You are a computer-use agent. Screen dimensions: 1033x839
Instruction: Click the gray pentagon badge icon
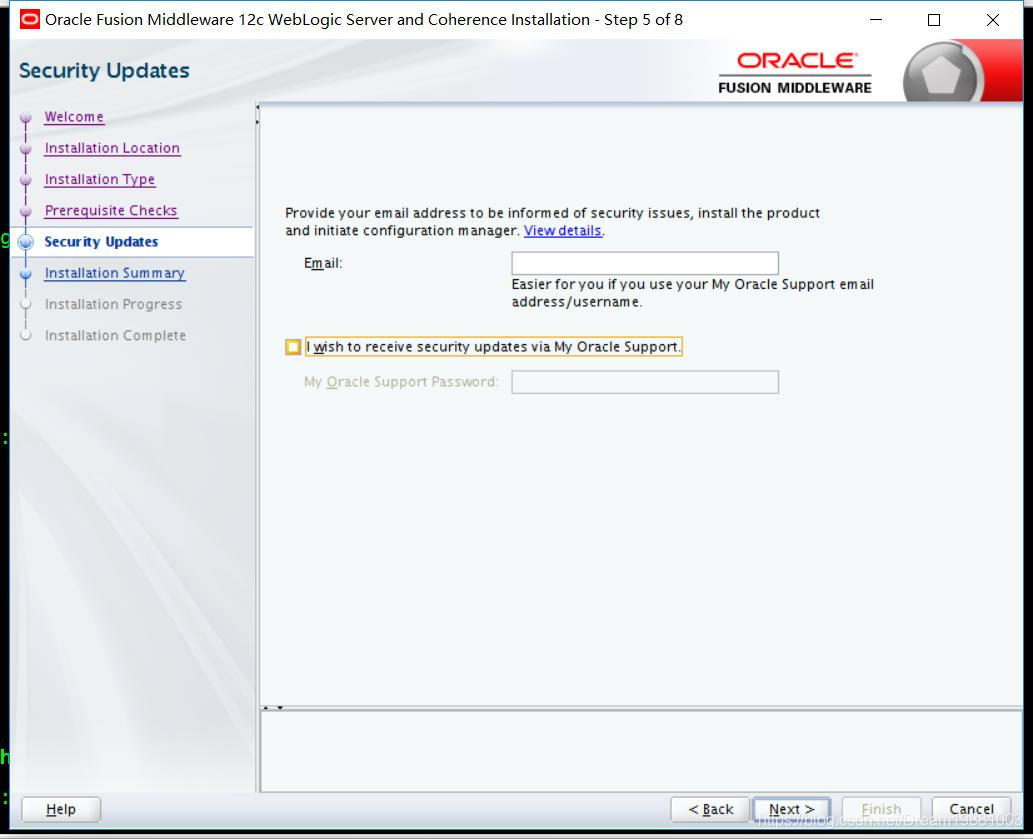coord(941,74)
